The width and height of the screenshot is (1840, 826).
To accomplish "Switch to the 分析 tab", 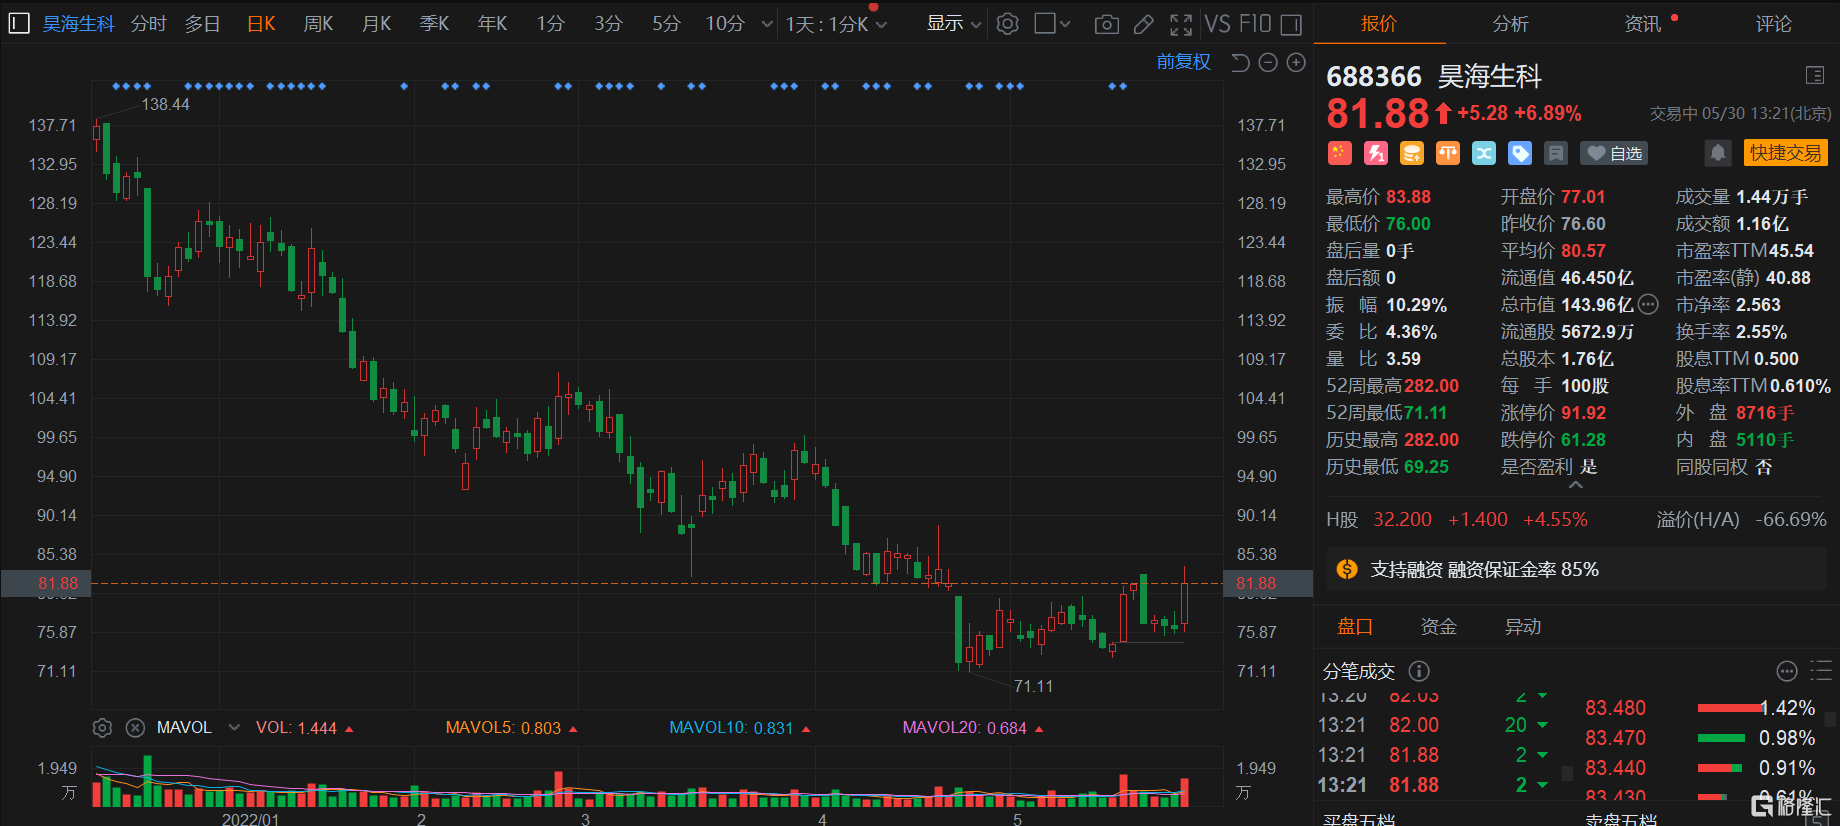I will (1510, 23).
